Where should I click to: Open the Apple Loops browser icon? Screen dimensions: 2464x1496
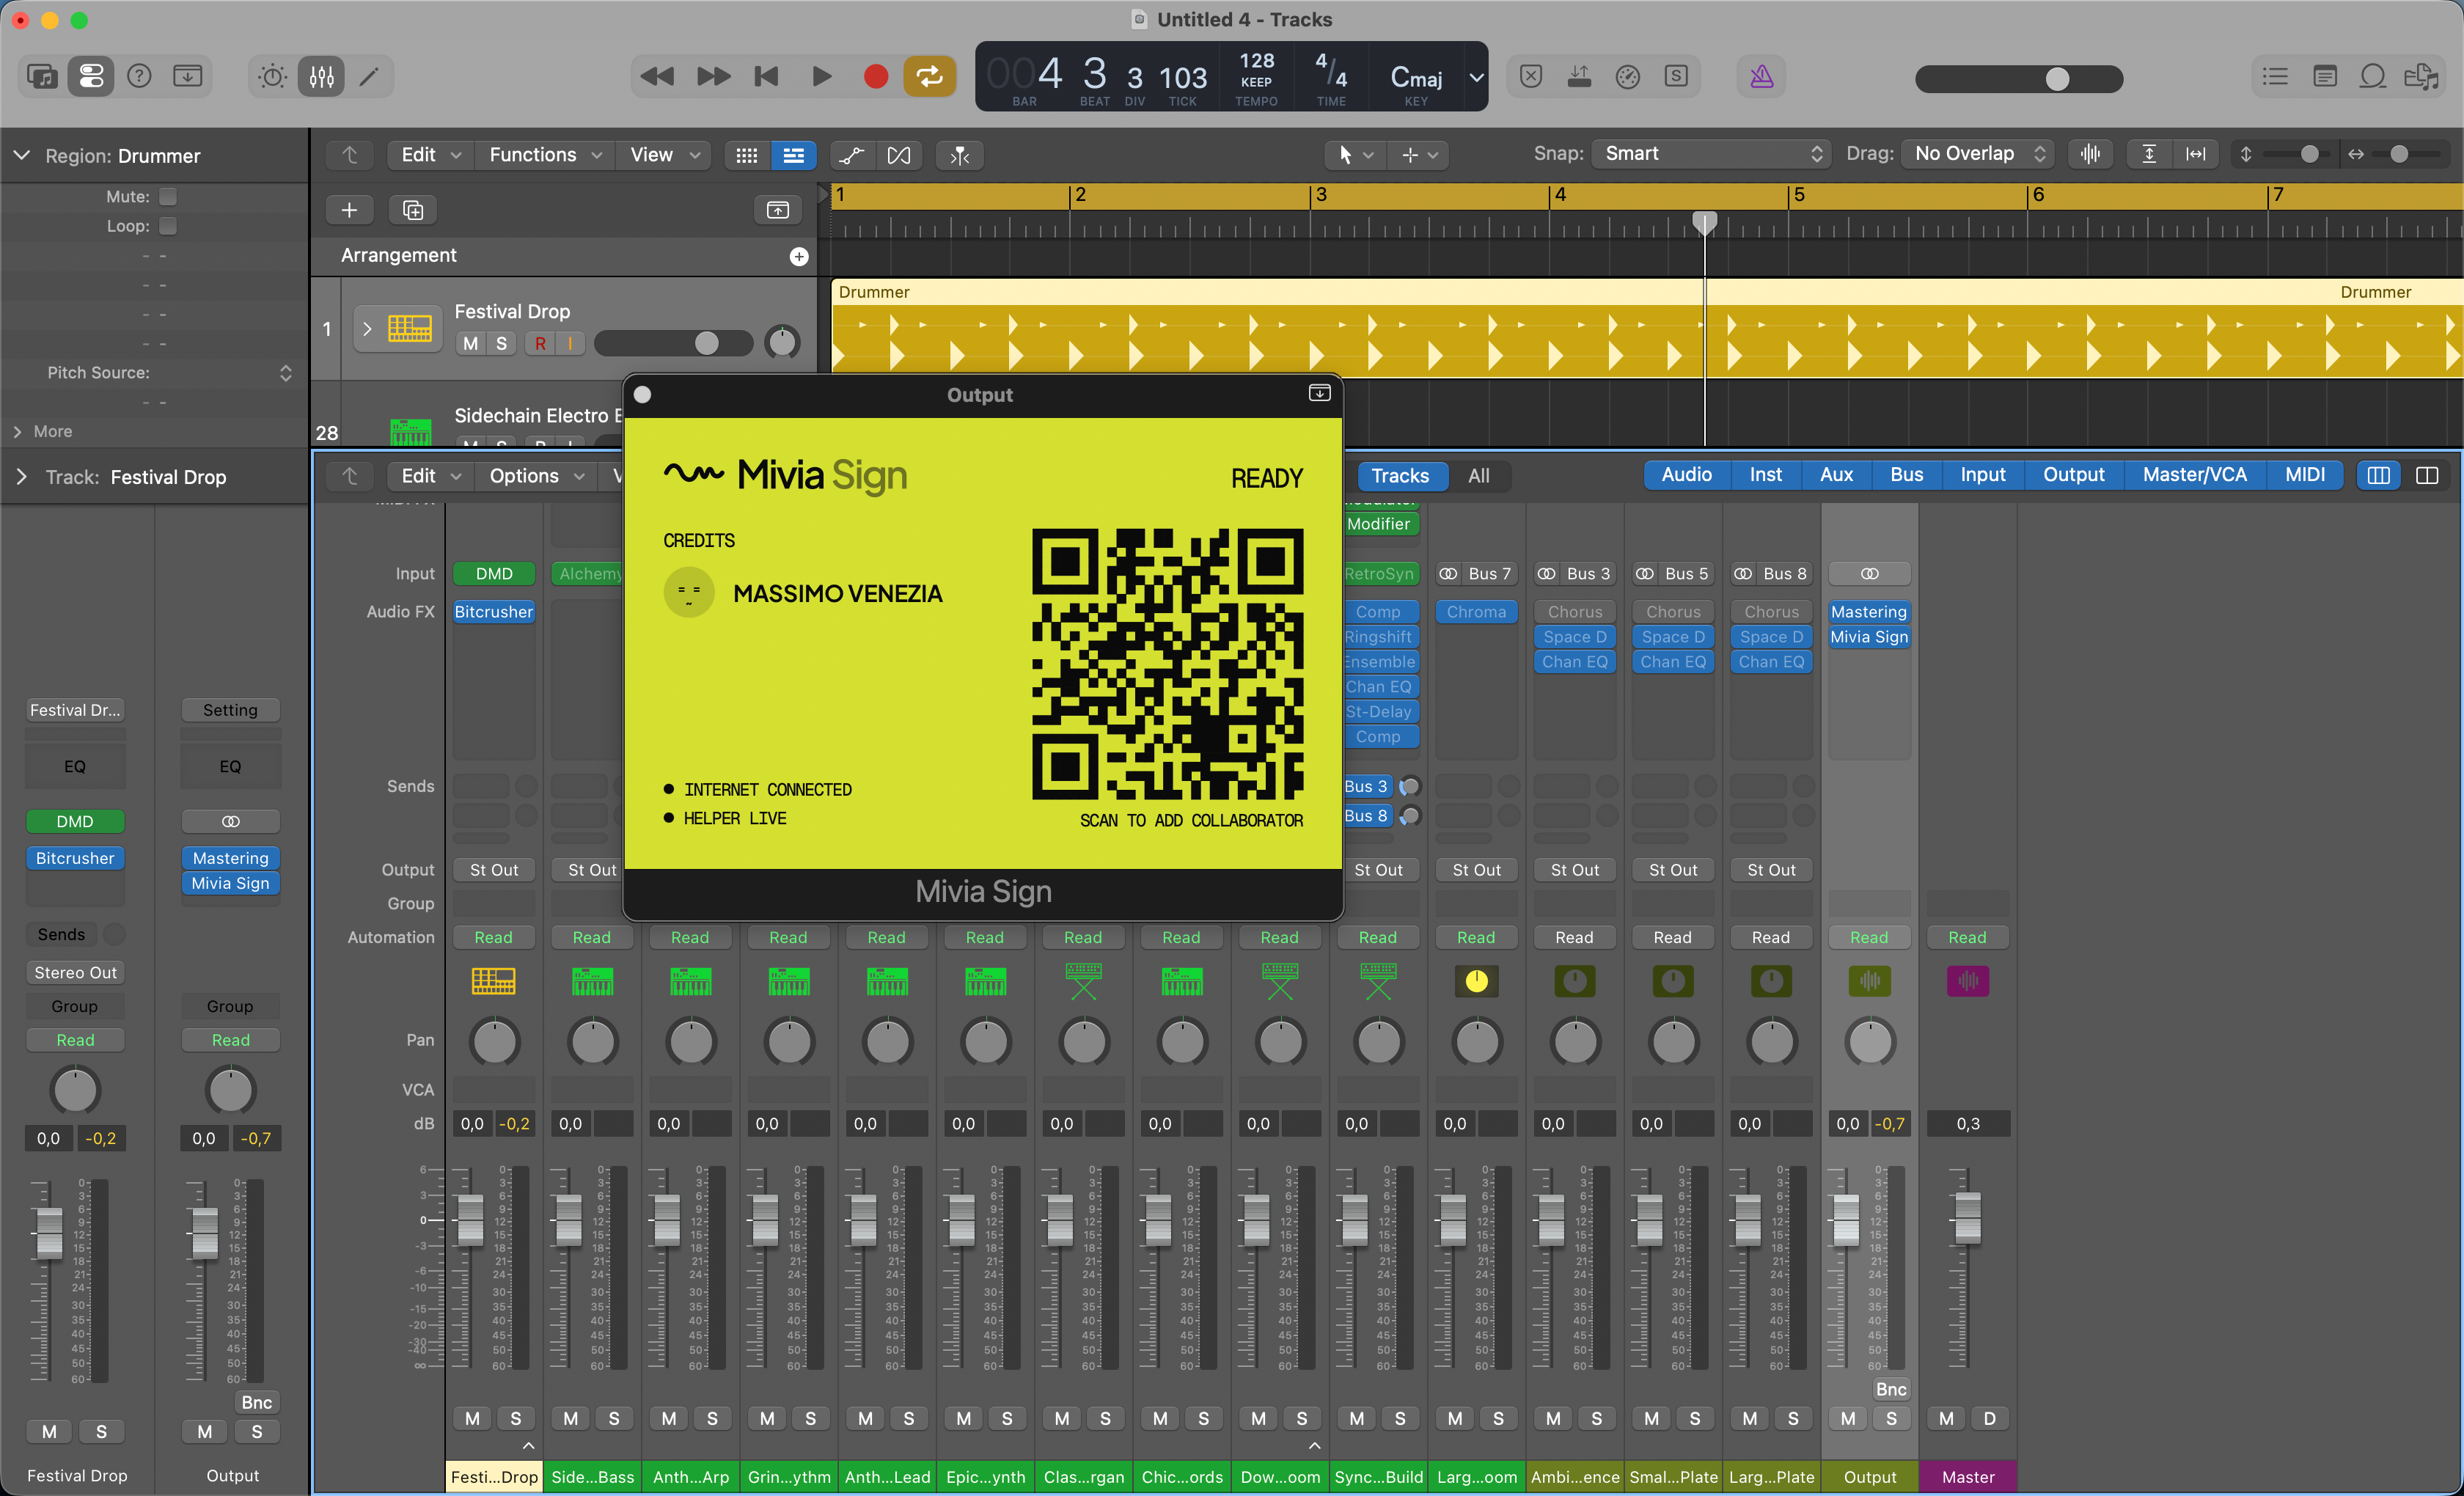[2374, 76]
